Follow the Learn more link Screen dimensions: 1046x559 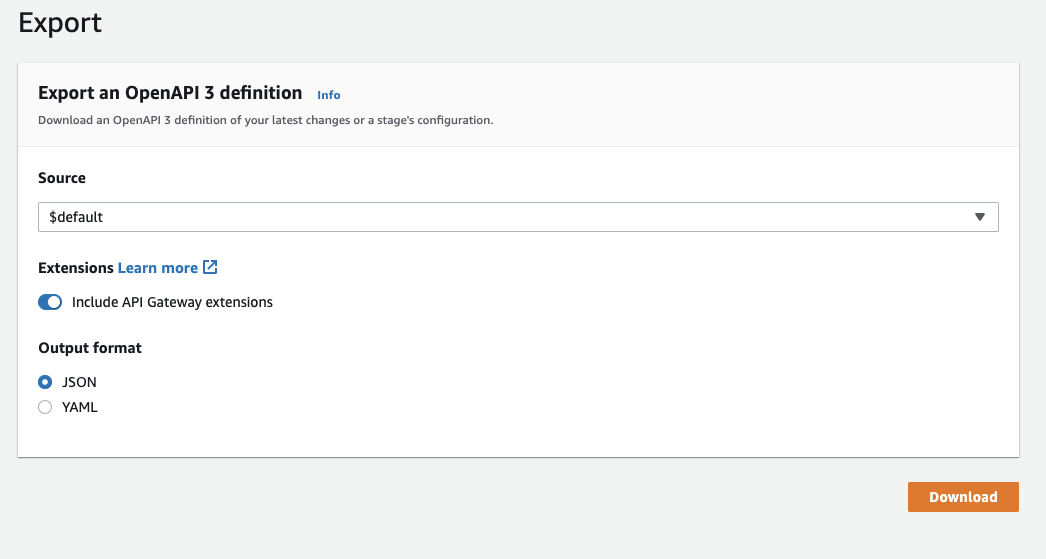tap(158, 268)
